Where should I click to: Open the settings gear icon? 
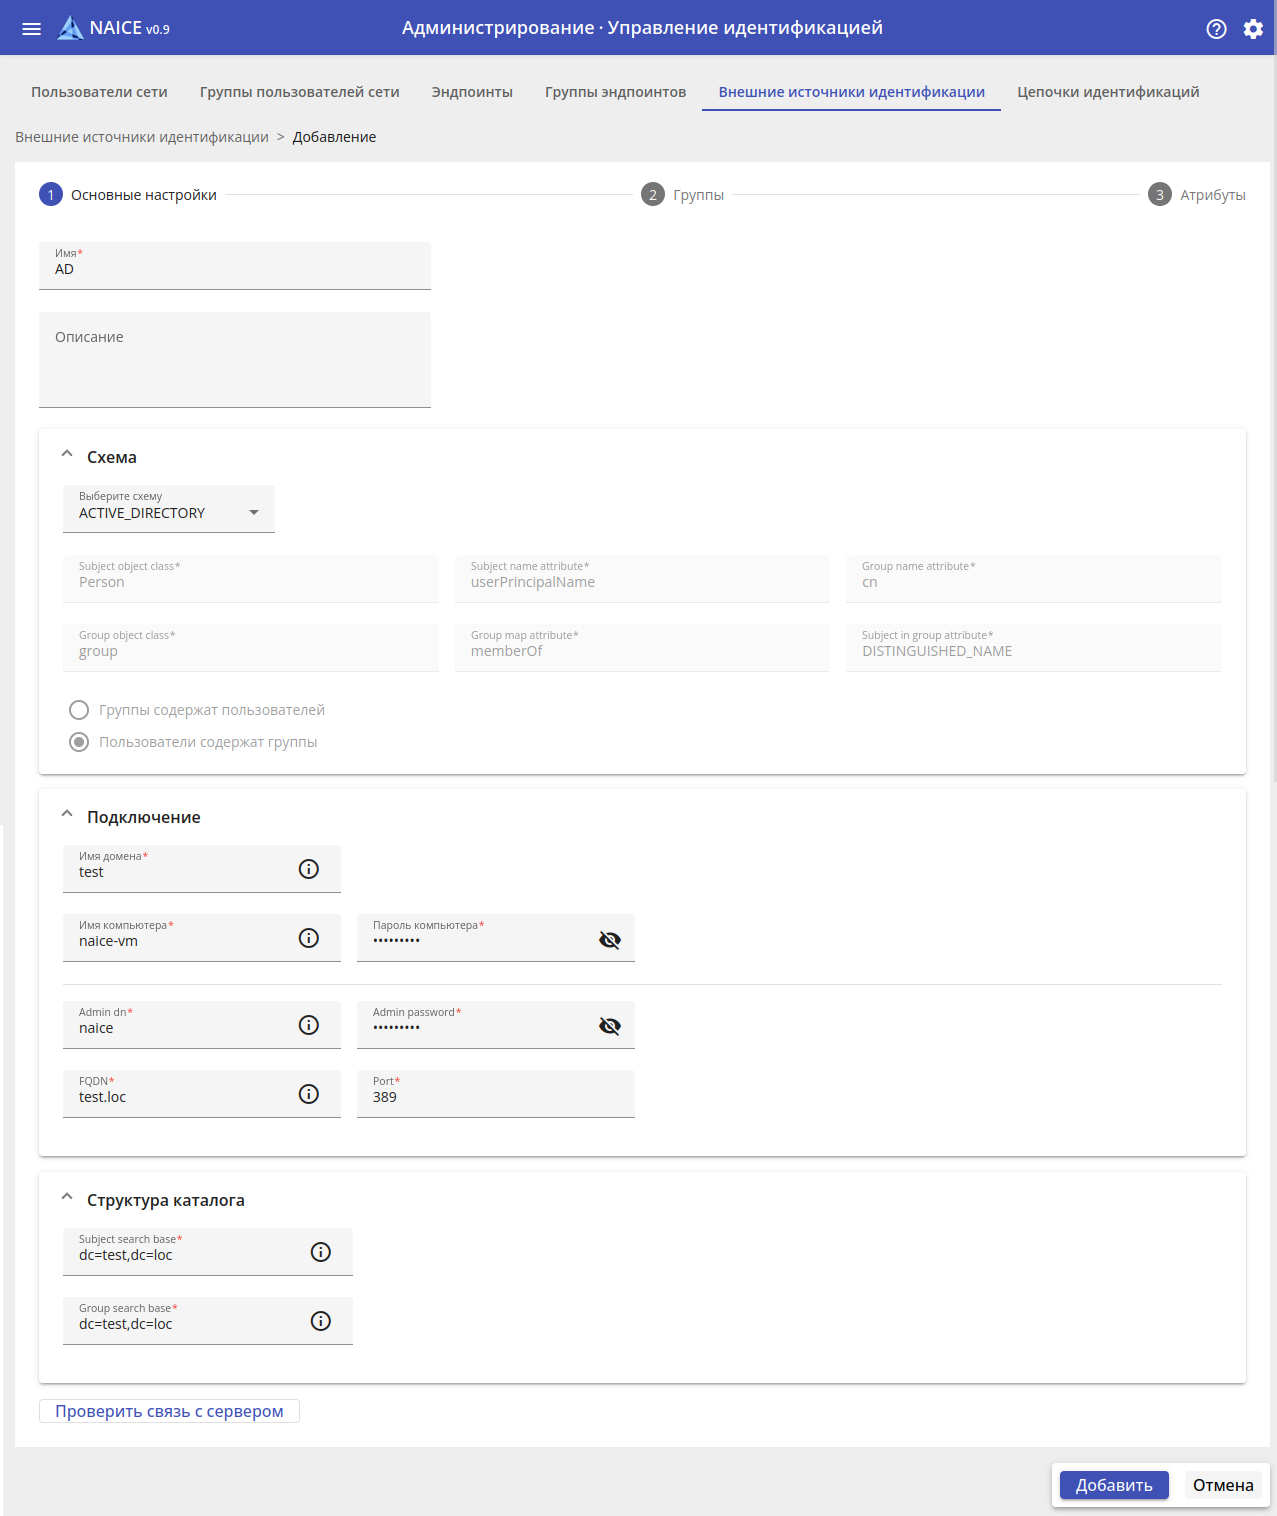pos(1253,29)
